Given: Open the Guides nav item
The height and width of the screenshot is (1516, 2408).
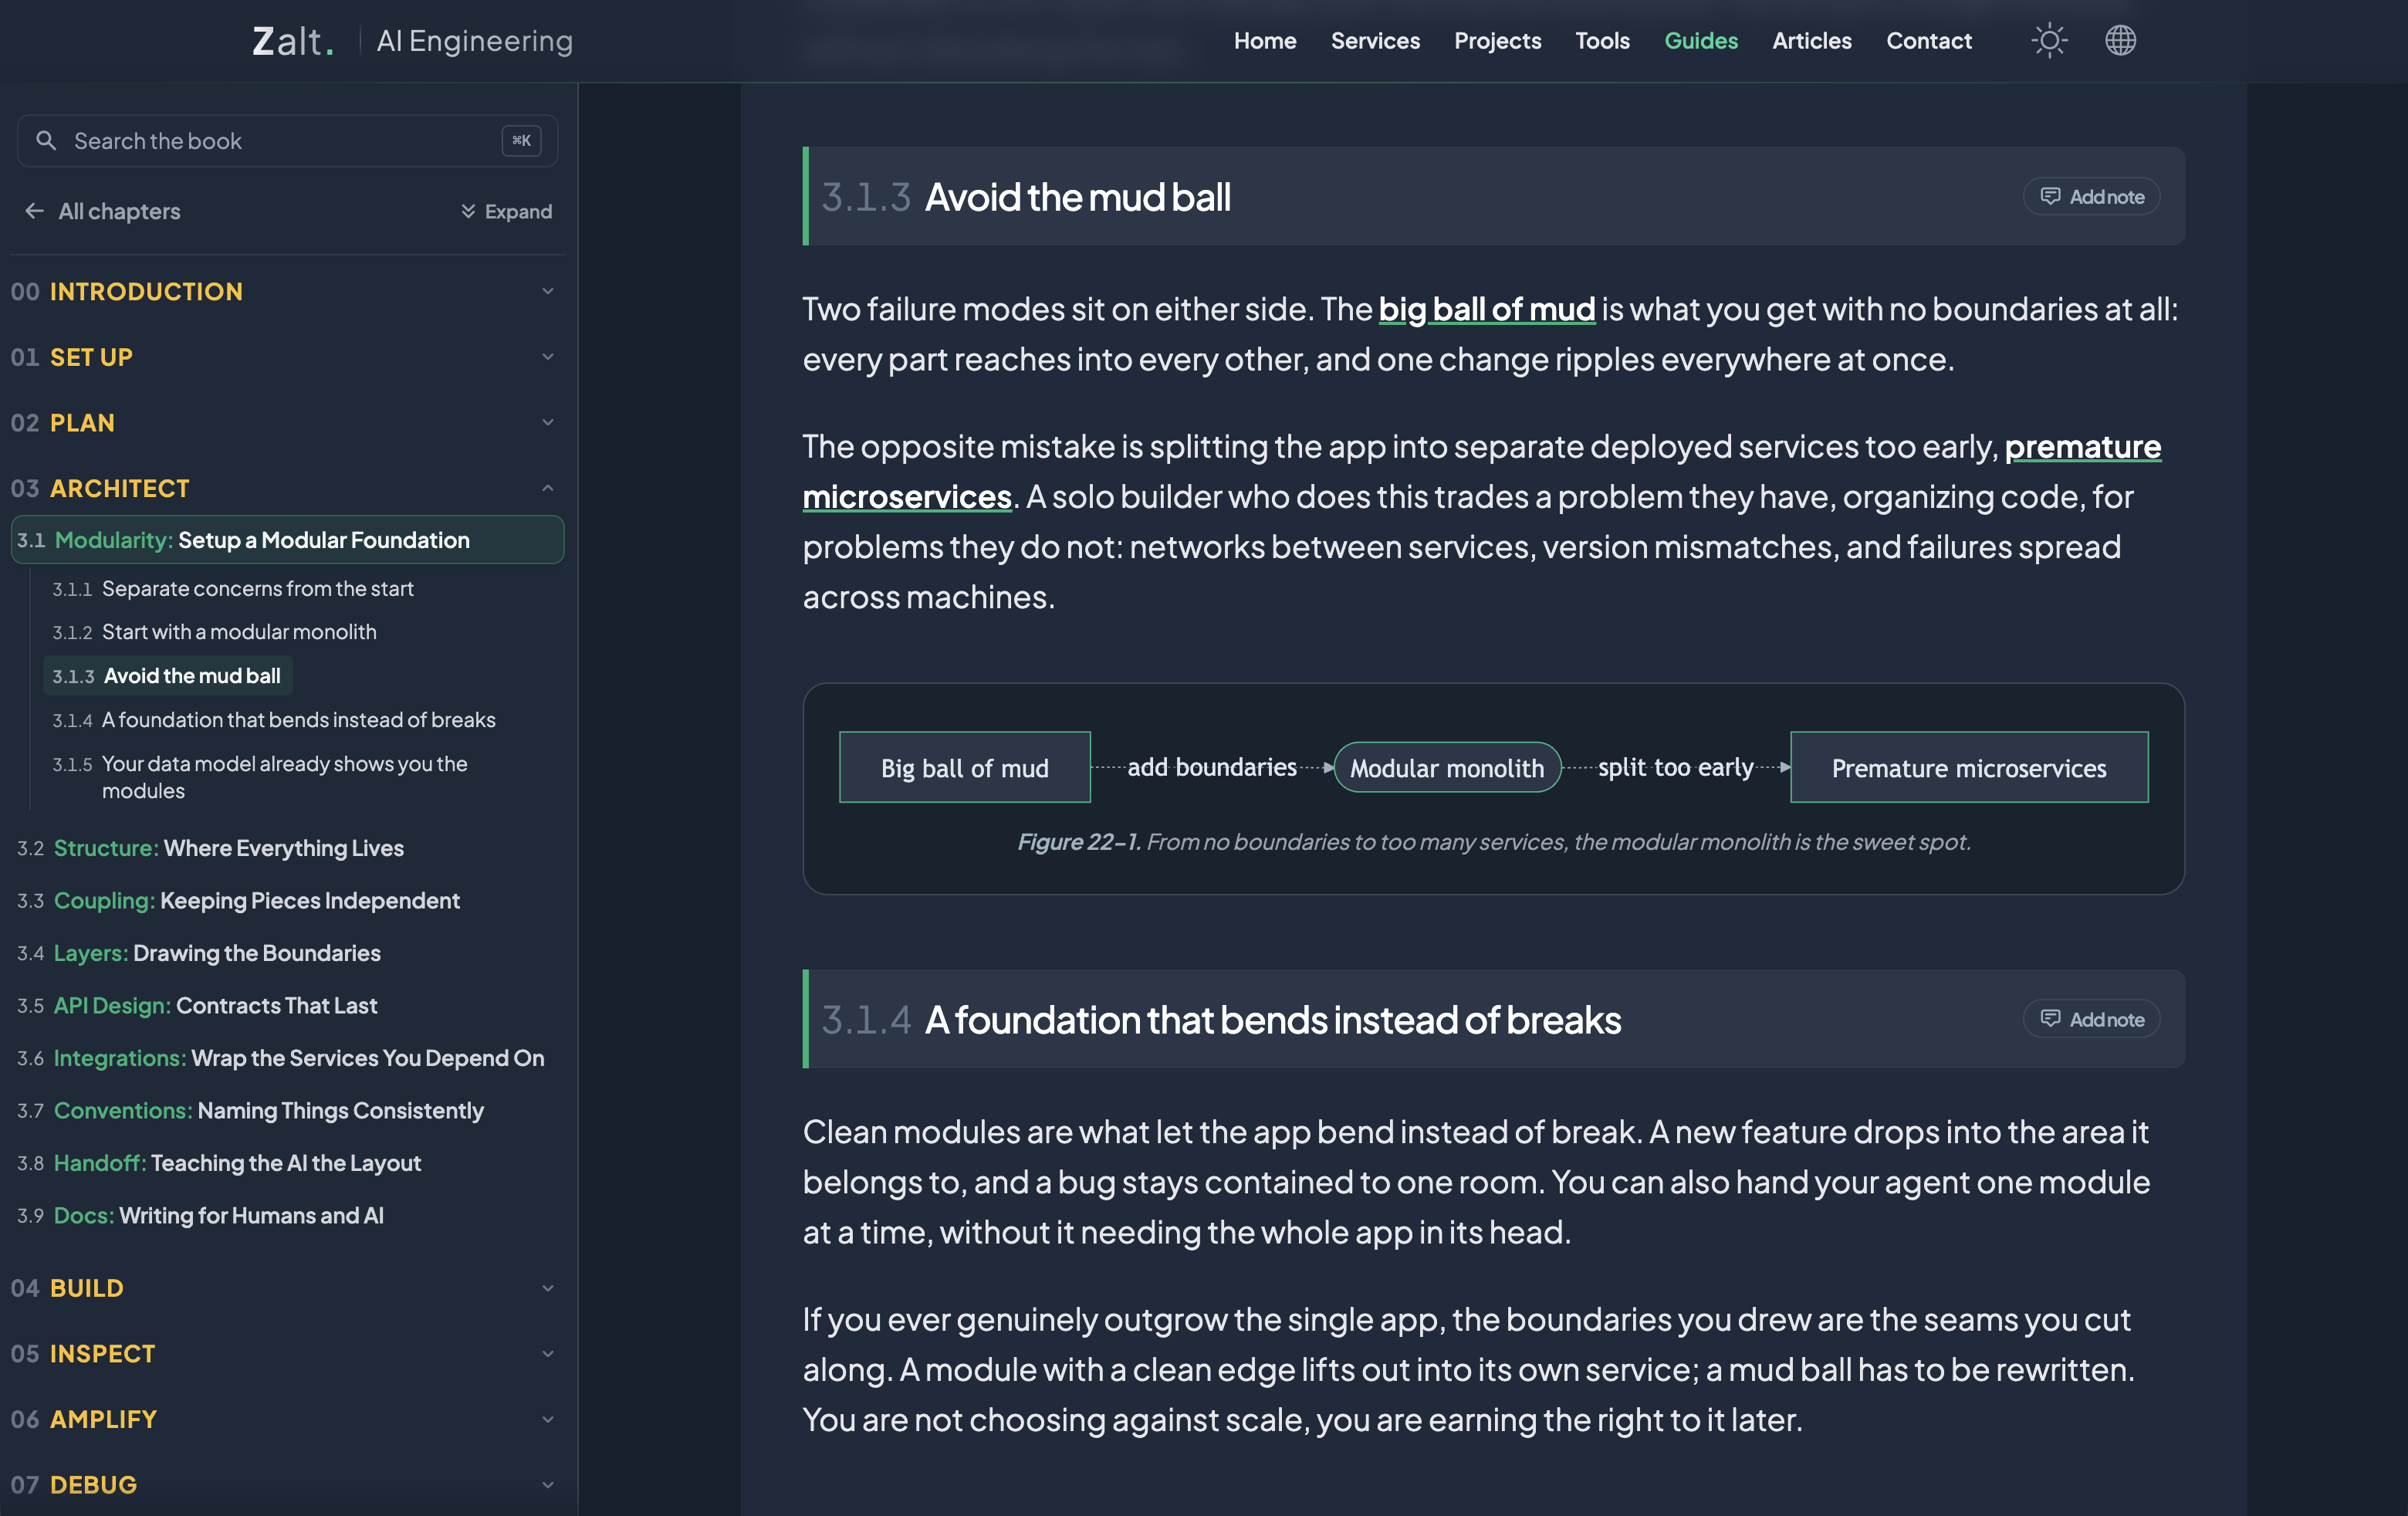Looking at the screenshot, I should [1700, 41].
